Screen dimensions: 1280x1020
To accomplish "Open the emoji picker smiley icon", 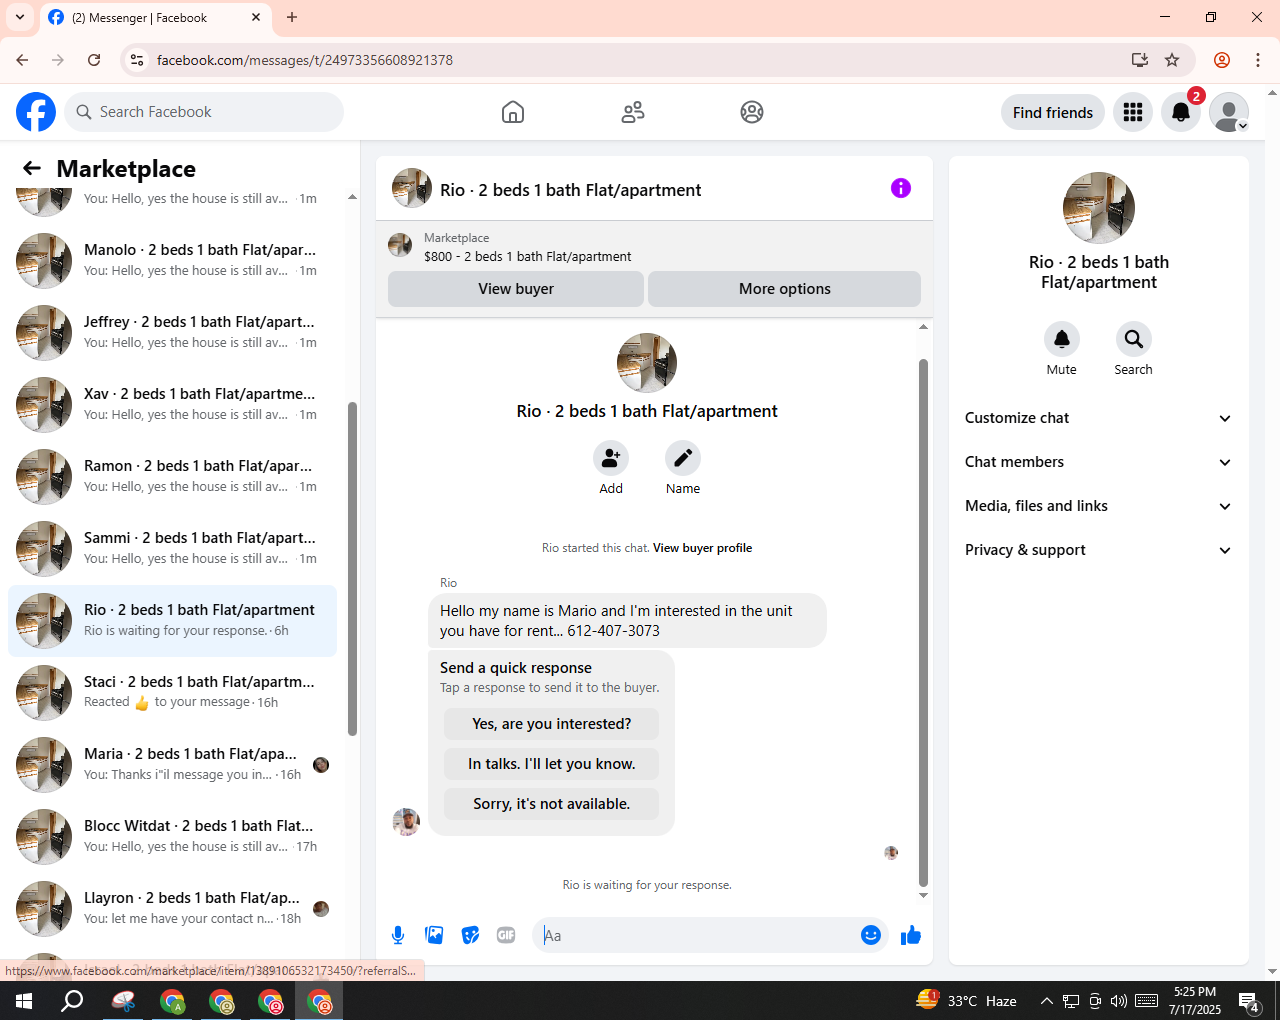I will point(871,935).
